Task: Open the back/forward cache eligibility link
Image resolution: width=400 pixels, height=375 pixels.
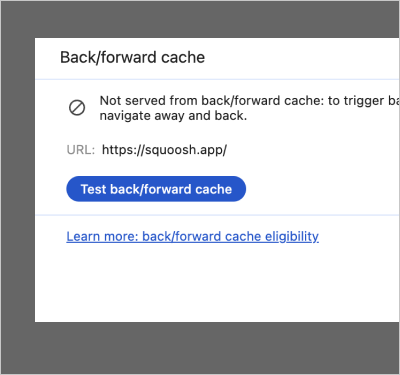Action: pos(192,236)
